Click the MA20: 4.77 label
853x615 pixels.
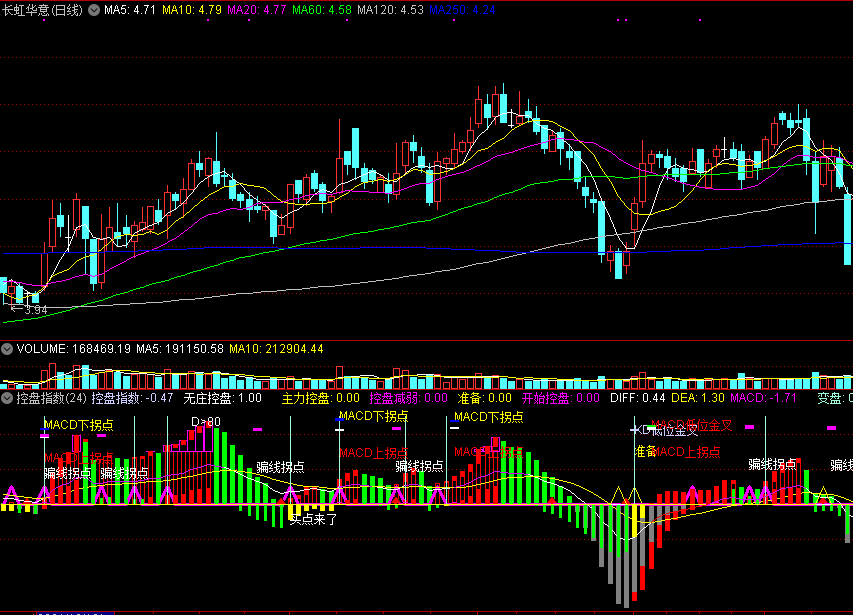tap(256, 10)
